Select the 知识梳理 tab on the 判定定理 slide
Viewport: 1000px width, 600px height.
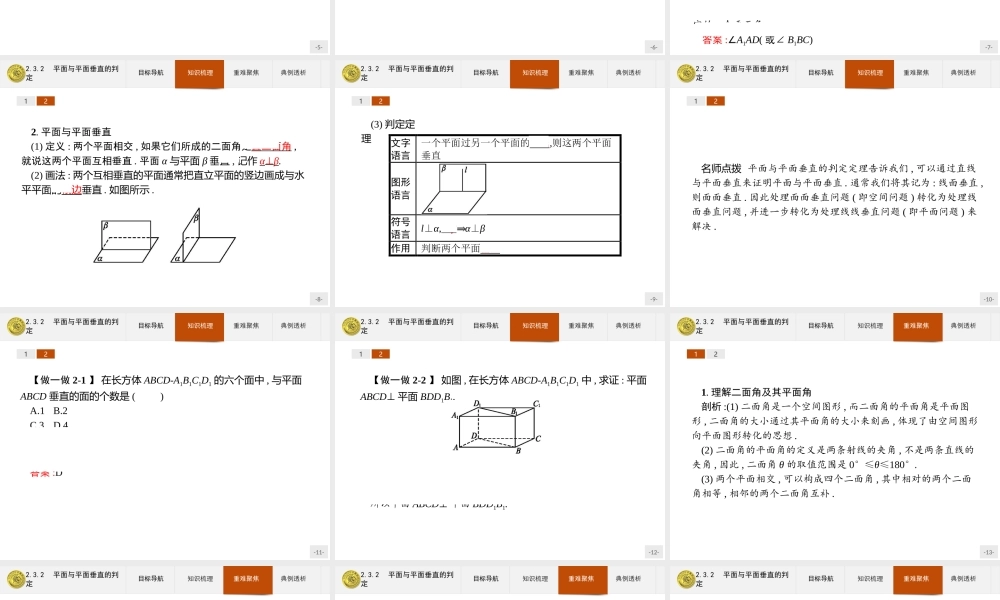pos(533,72)
